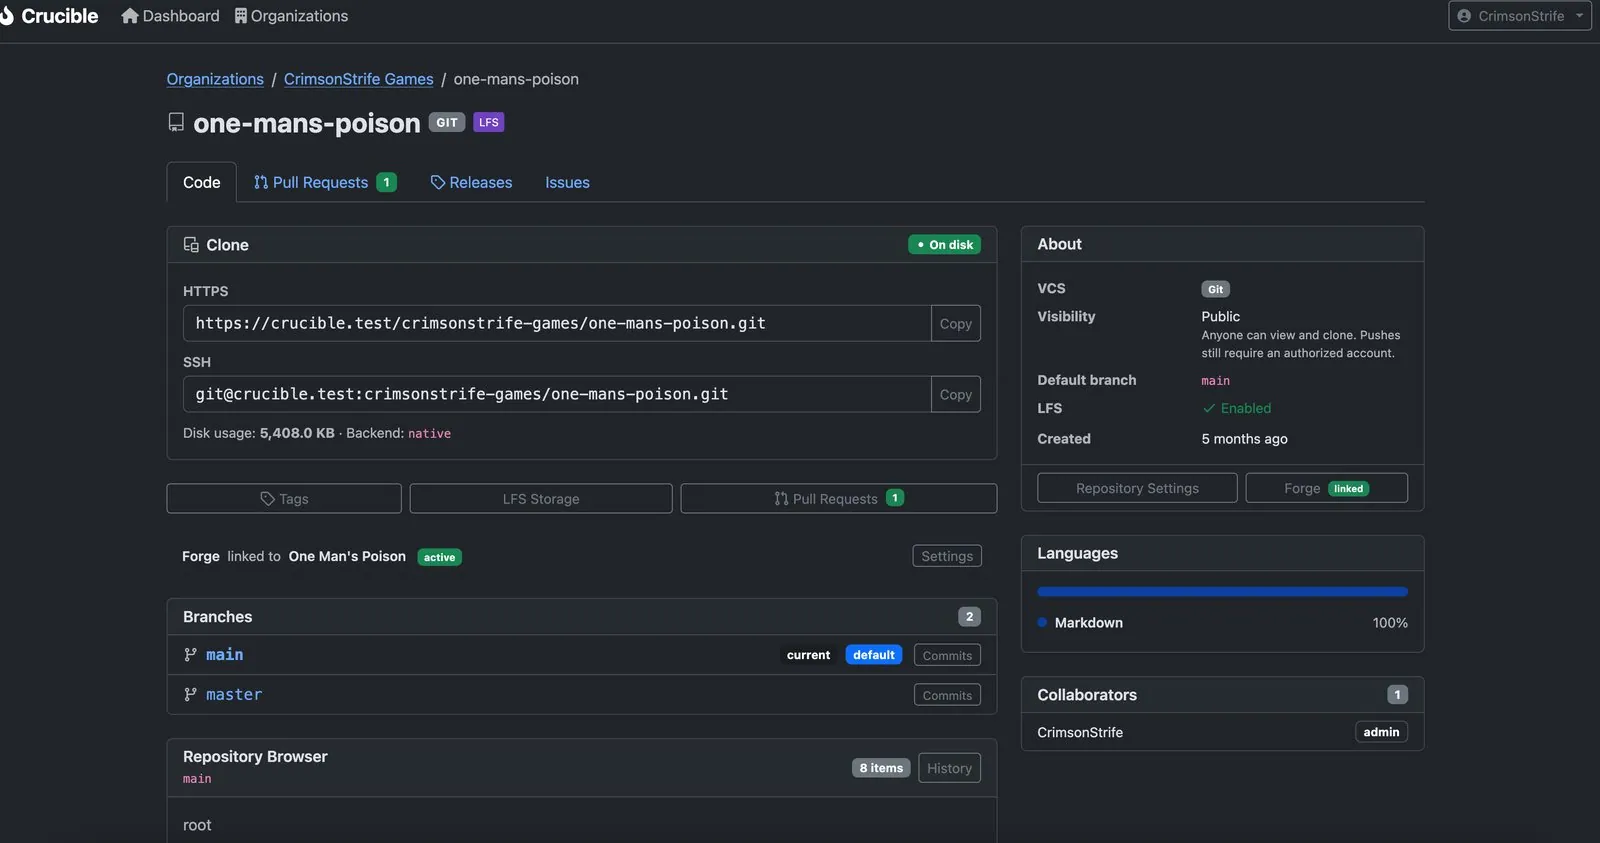Click the HTTPS clone URL field
The height and width of the screenshot is (843, 1600).
(557, 324)
